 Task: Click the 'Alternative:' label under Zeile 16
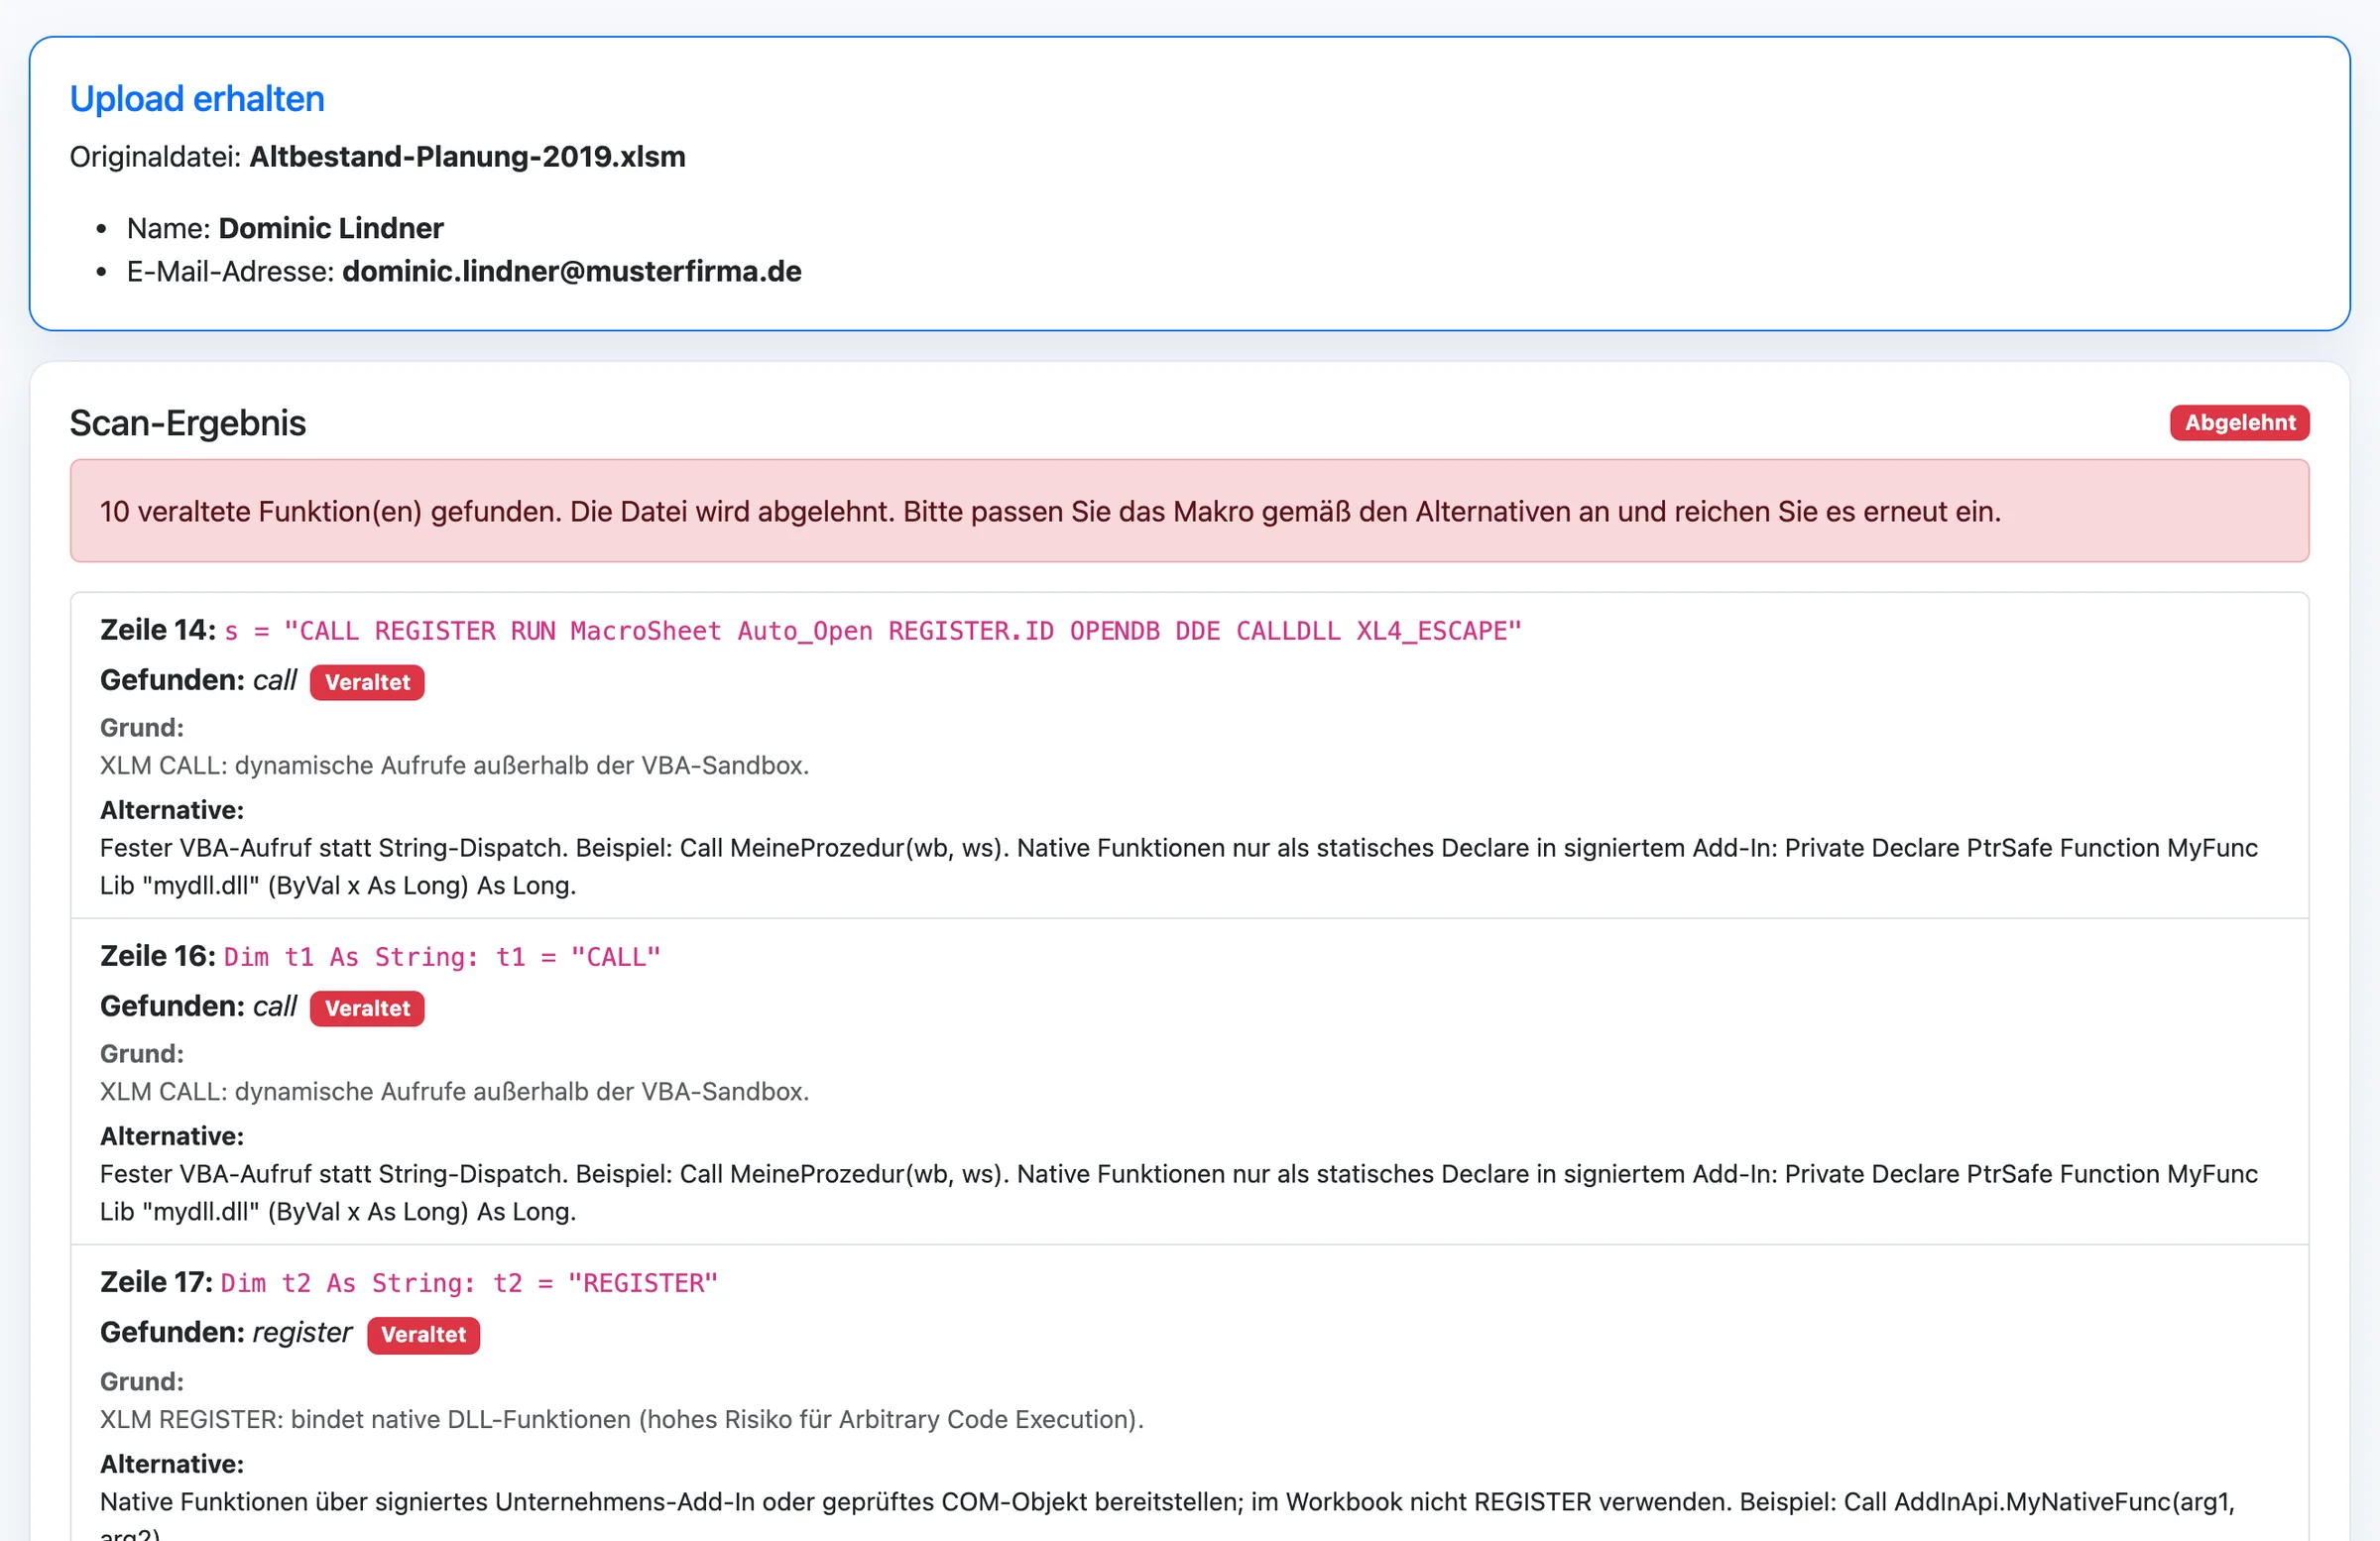click(172, 1136)
